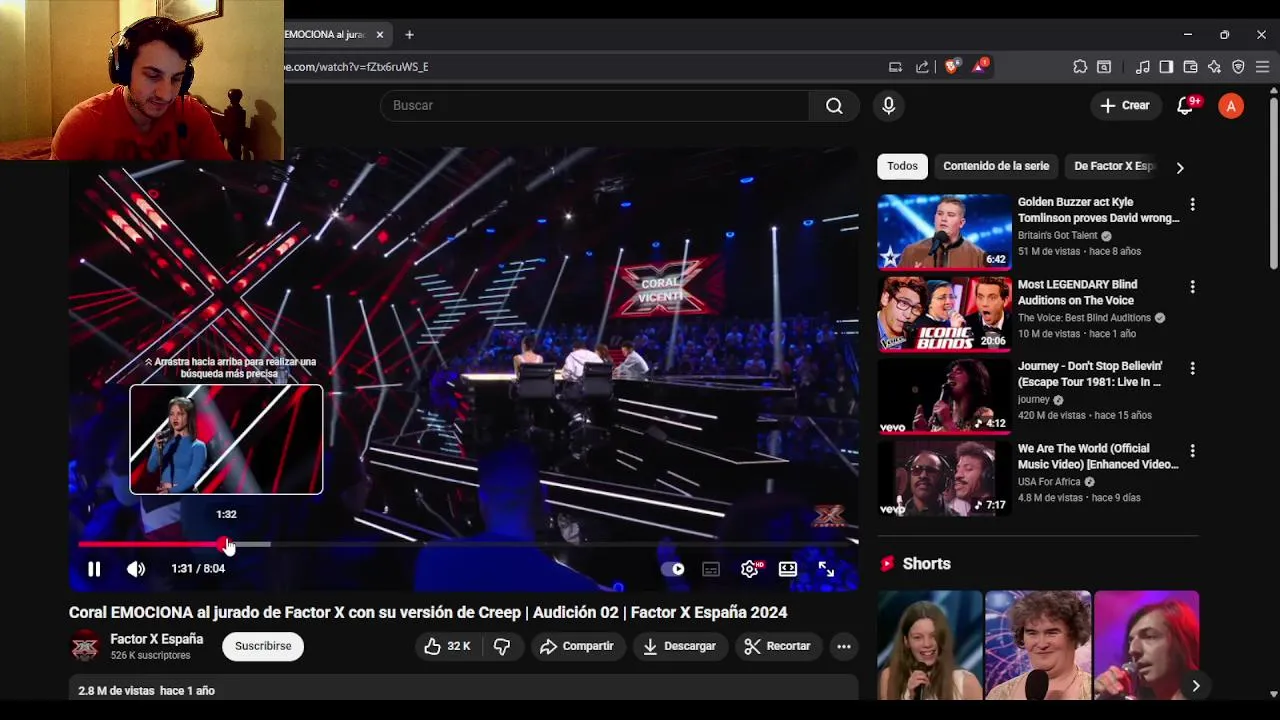Open the browser hamburger main menu
Viewport: 1280px width, 720px height.
pyautogui.click(x=1262, y=67)
